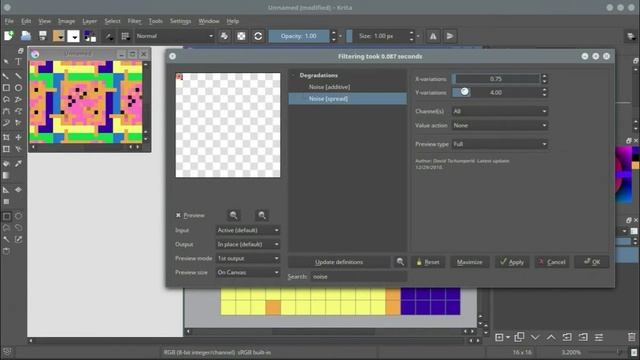
Task: Open the fill pattern chooser in toolbar
Action: coord(73,36)
